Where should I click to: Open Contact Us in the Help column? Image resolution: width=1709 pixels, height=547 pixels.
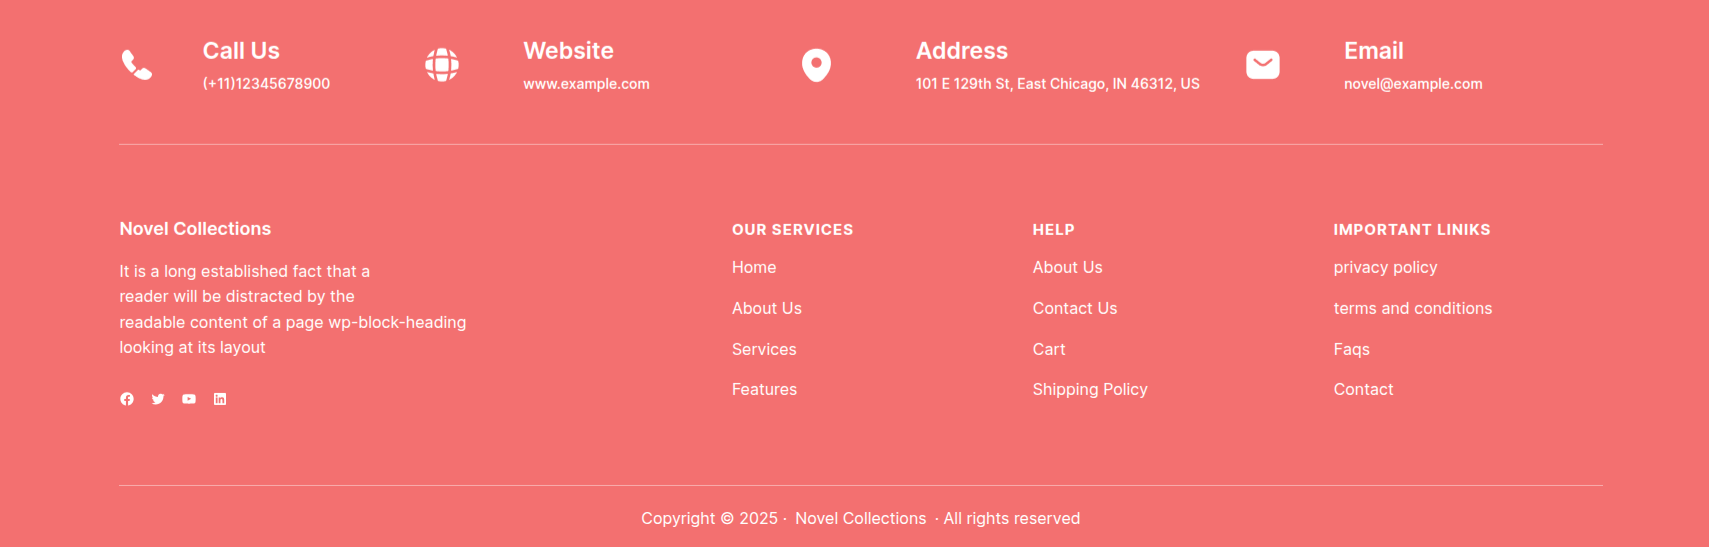[x=1075, y=309]
